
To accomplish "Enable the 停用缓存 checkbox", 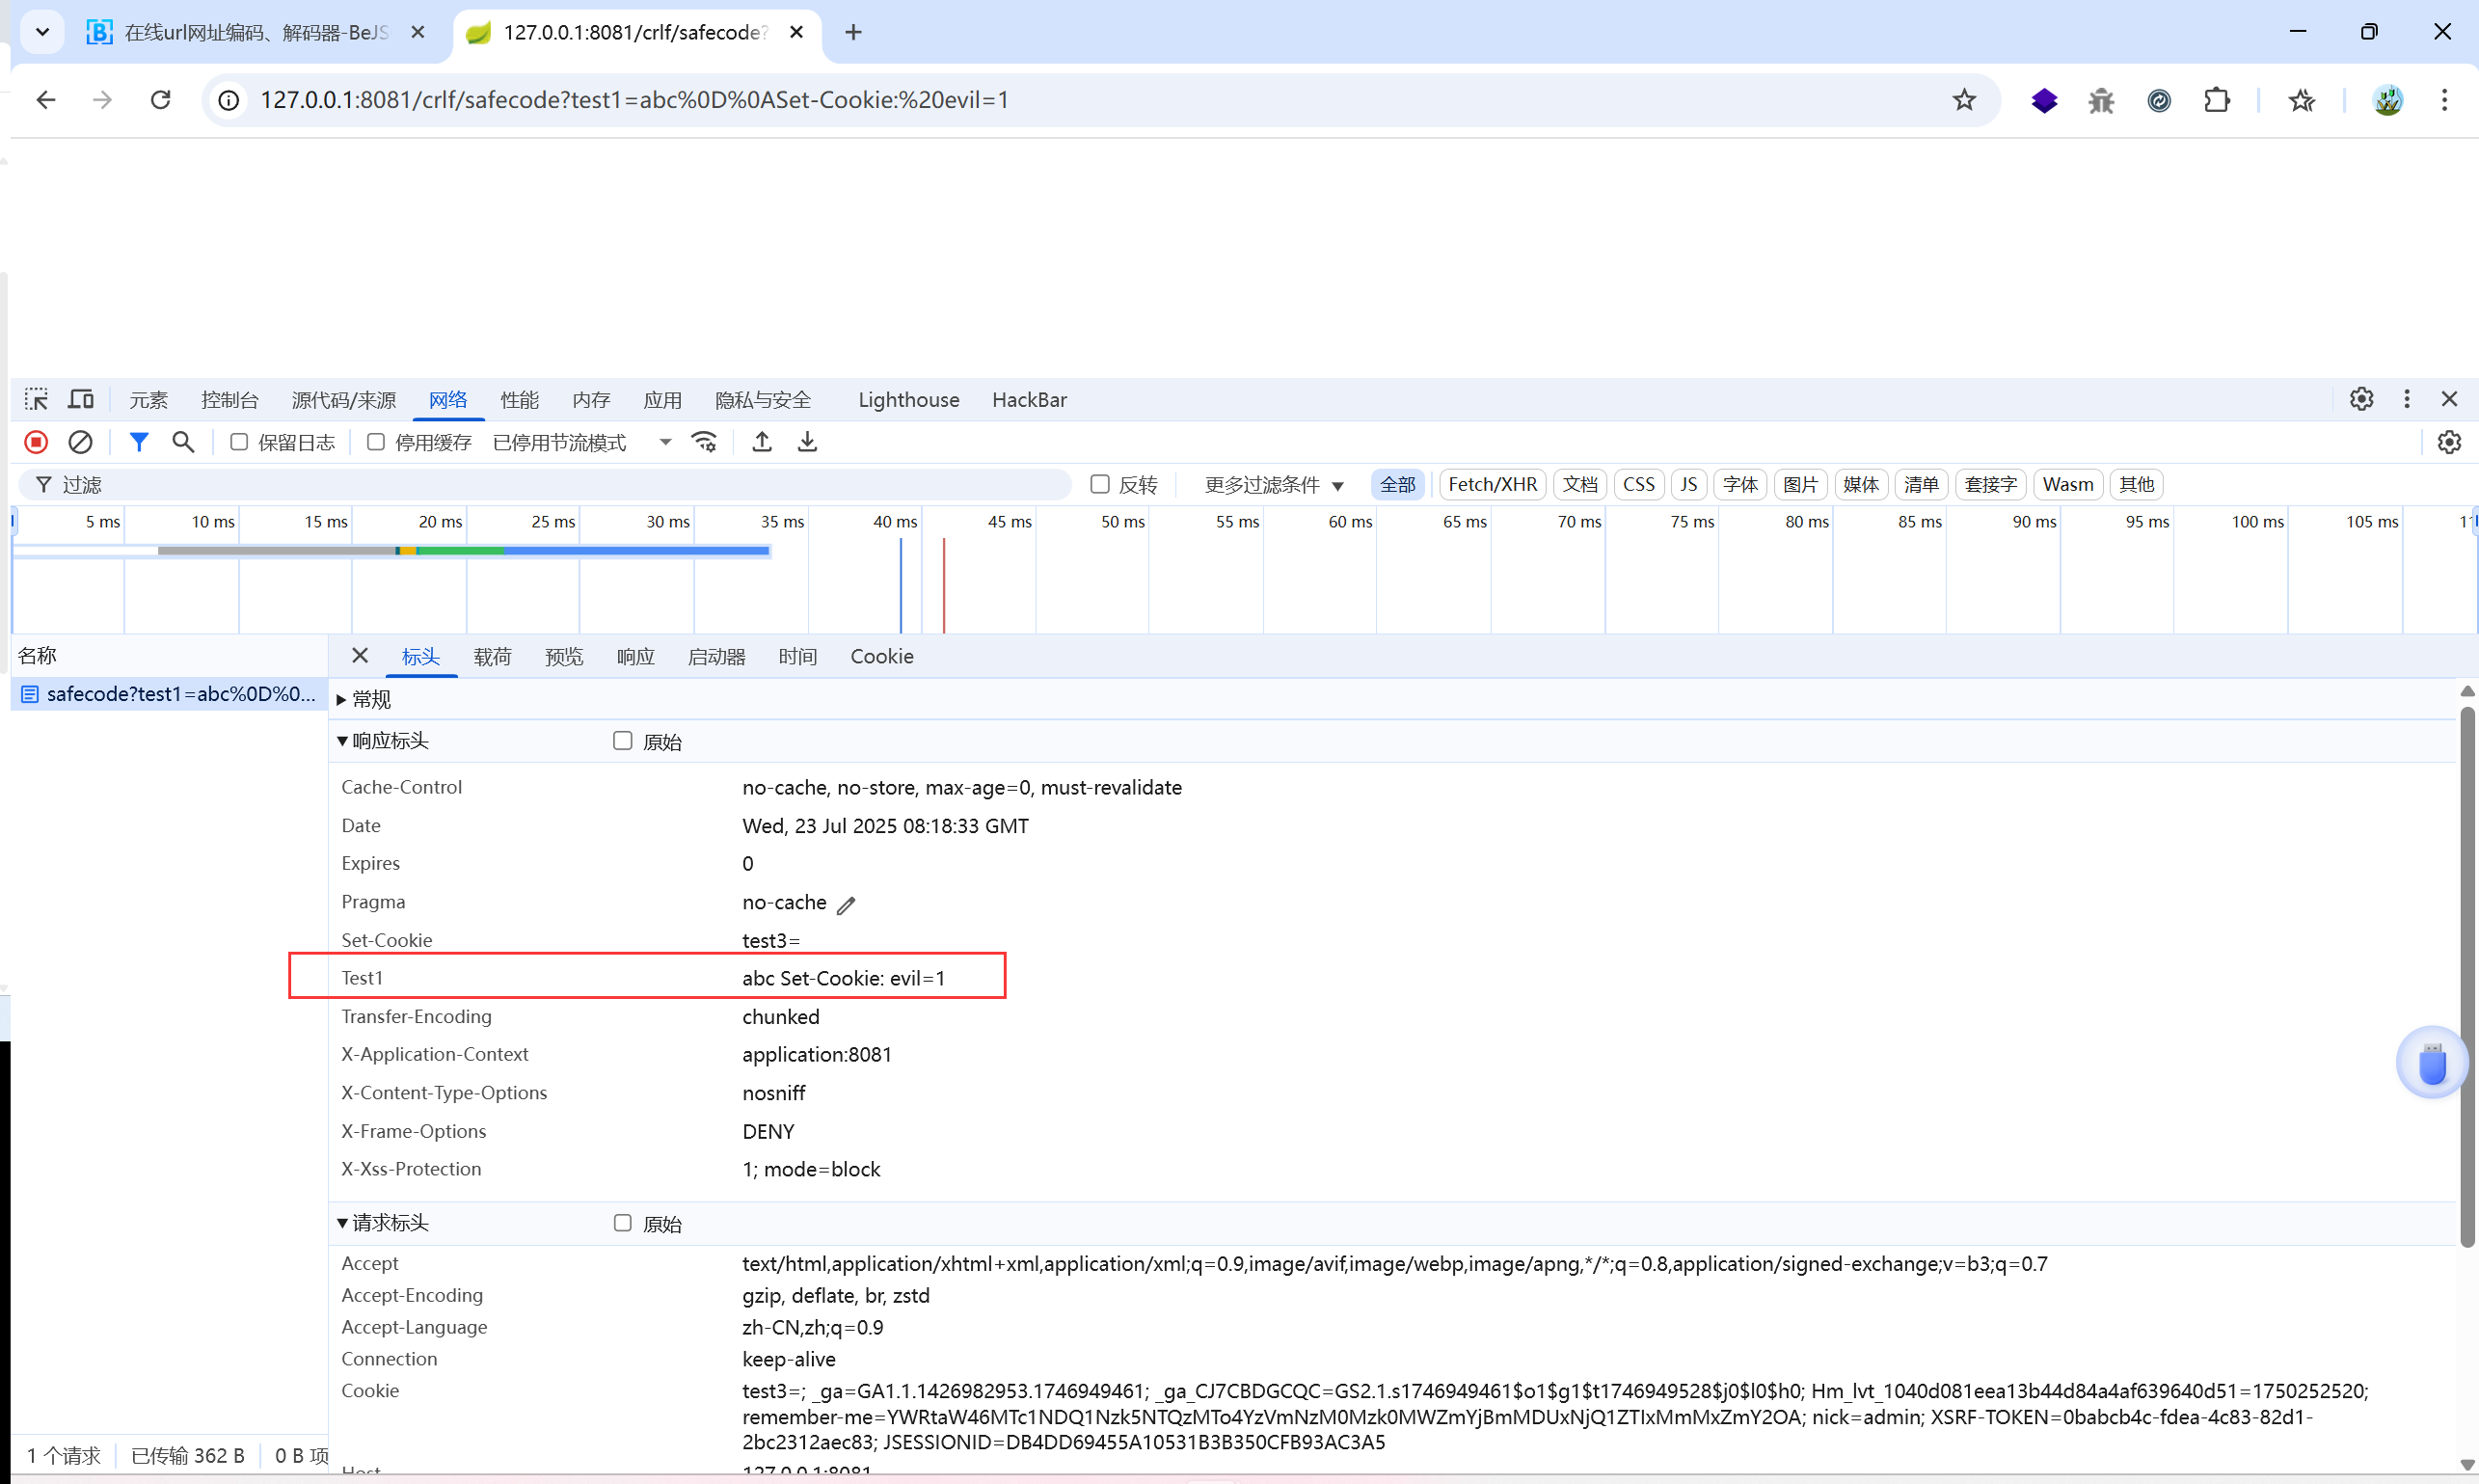I will (376, 442).
